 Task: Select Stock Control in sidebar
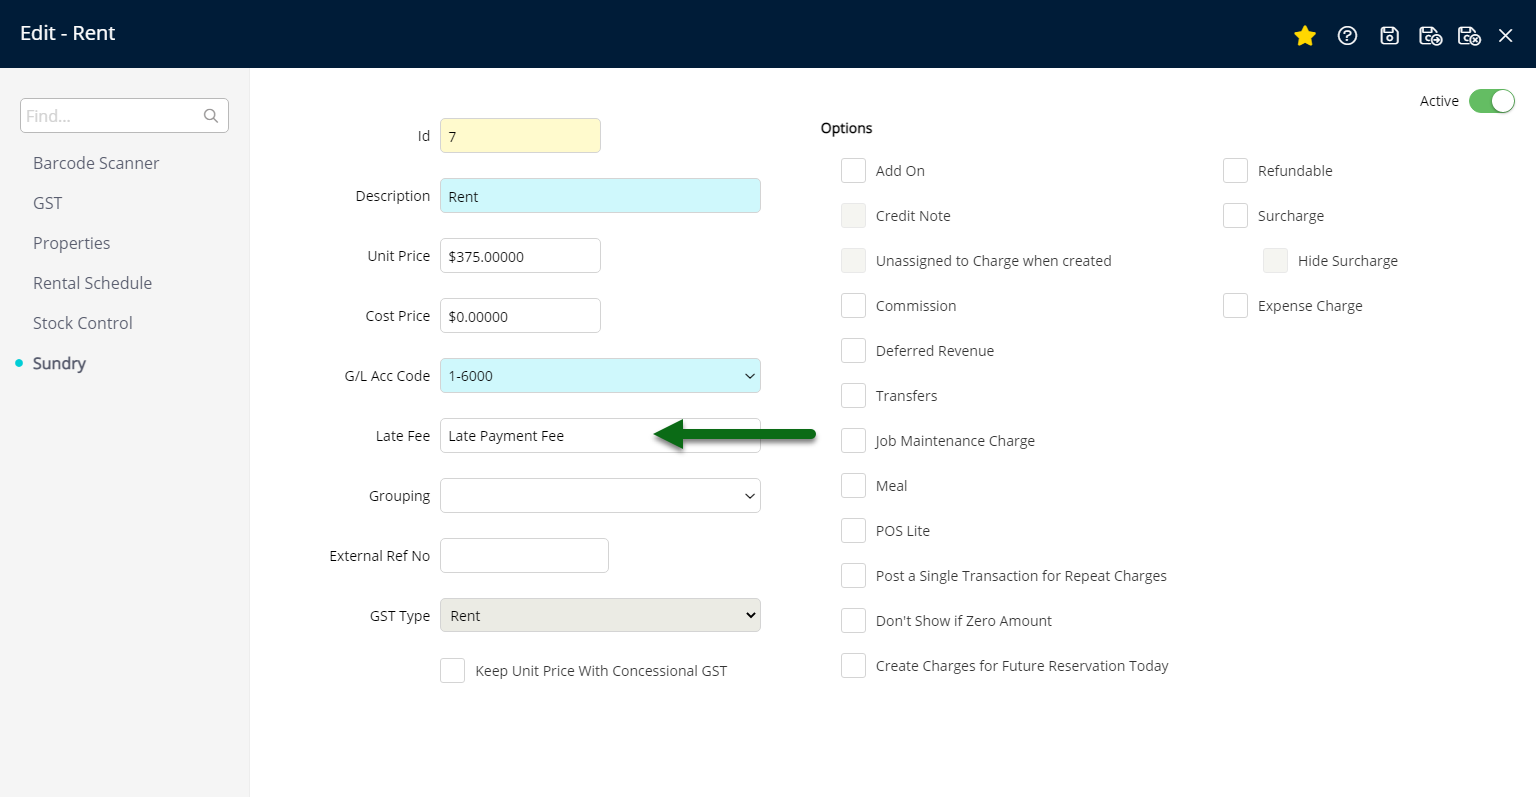point(83,323)
